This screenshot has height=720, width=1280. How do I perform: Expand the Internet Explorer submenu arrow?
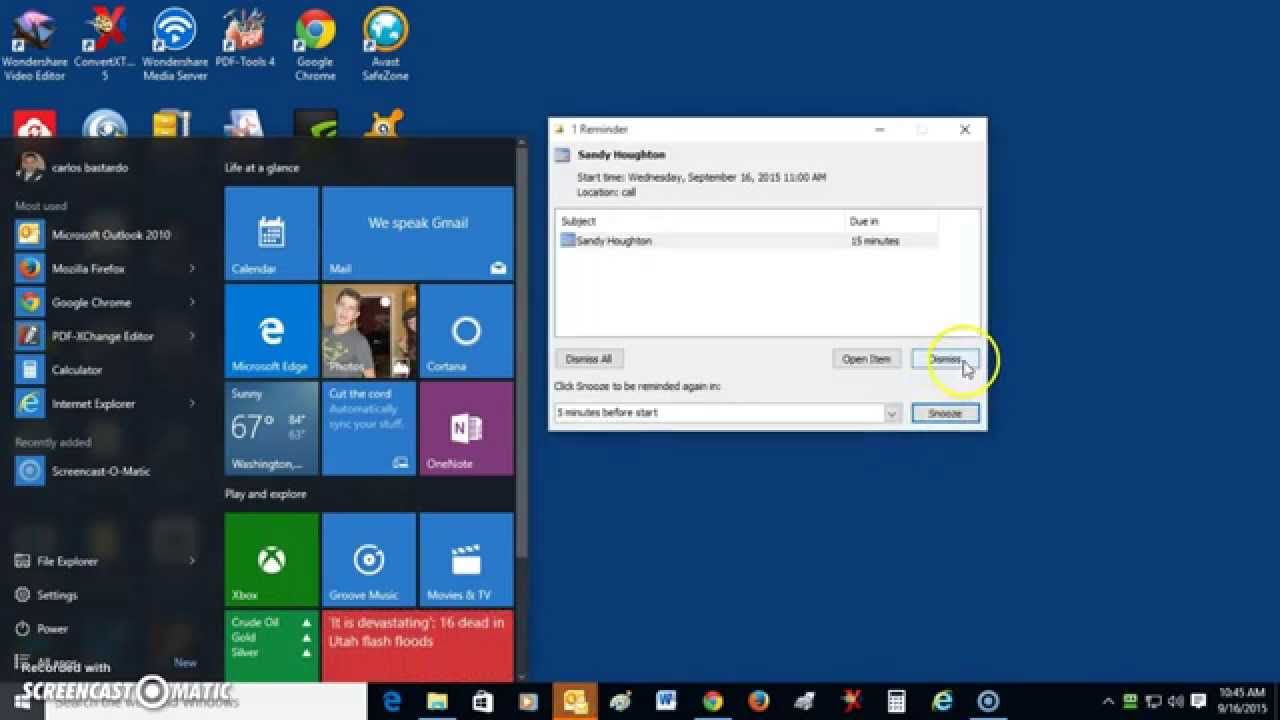click(x=192, y=403)
